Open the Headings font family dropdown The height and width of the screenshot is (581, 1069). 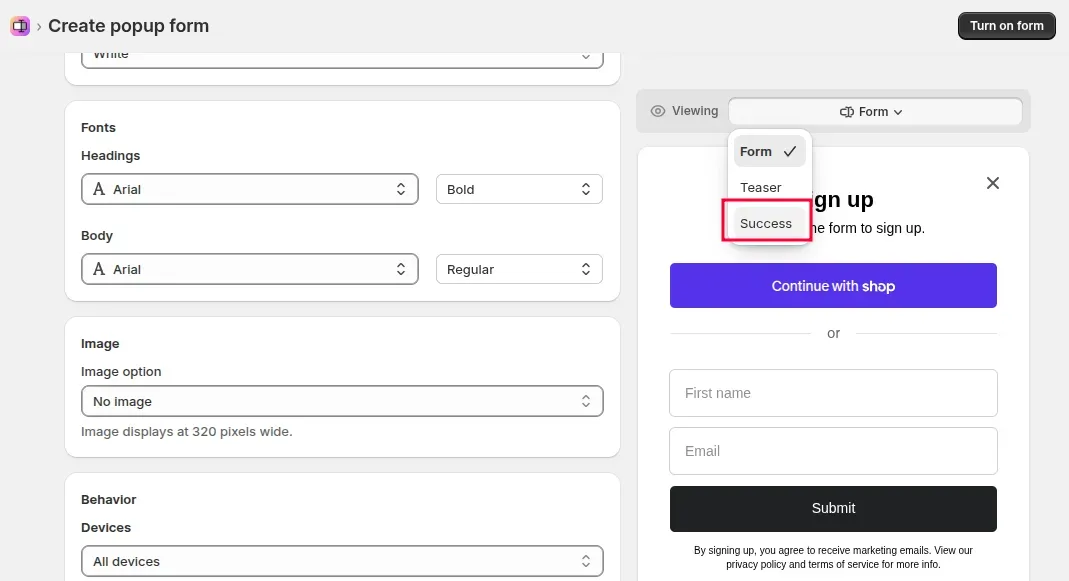(x=250, y=190)
